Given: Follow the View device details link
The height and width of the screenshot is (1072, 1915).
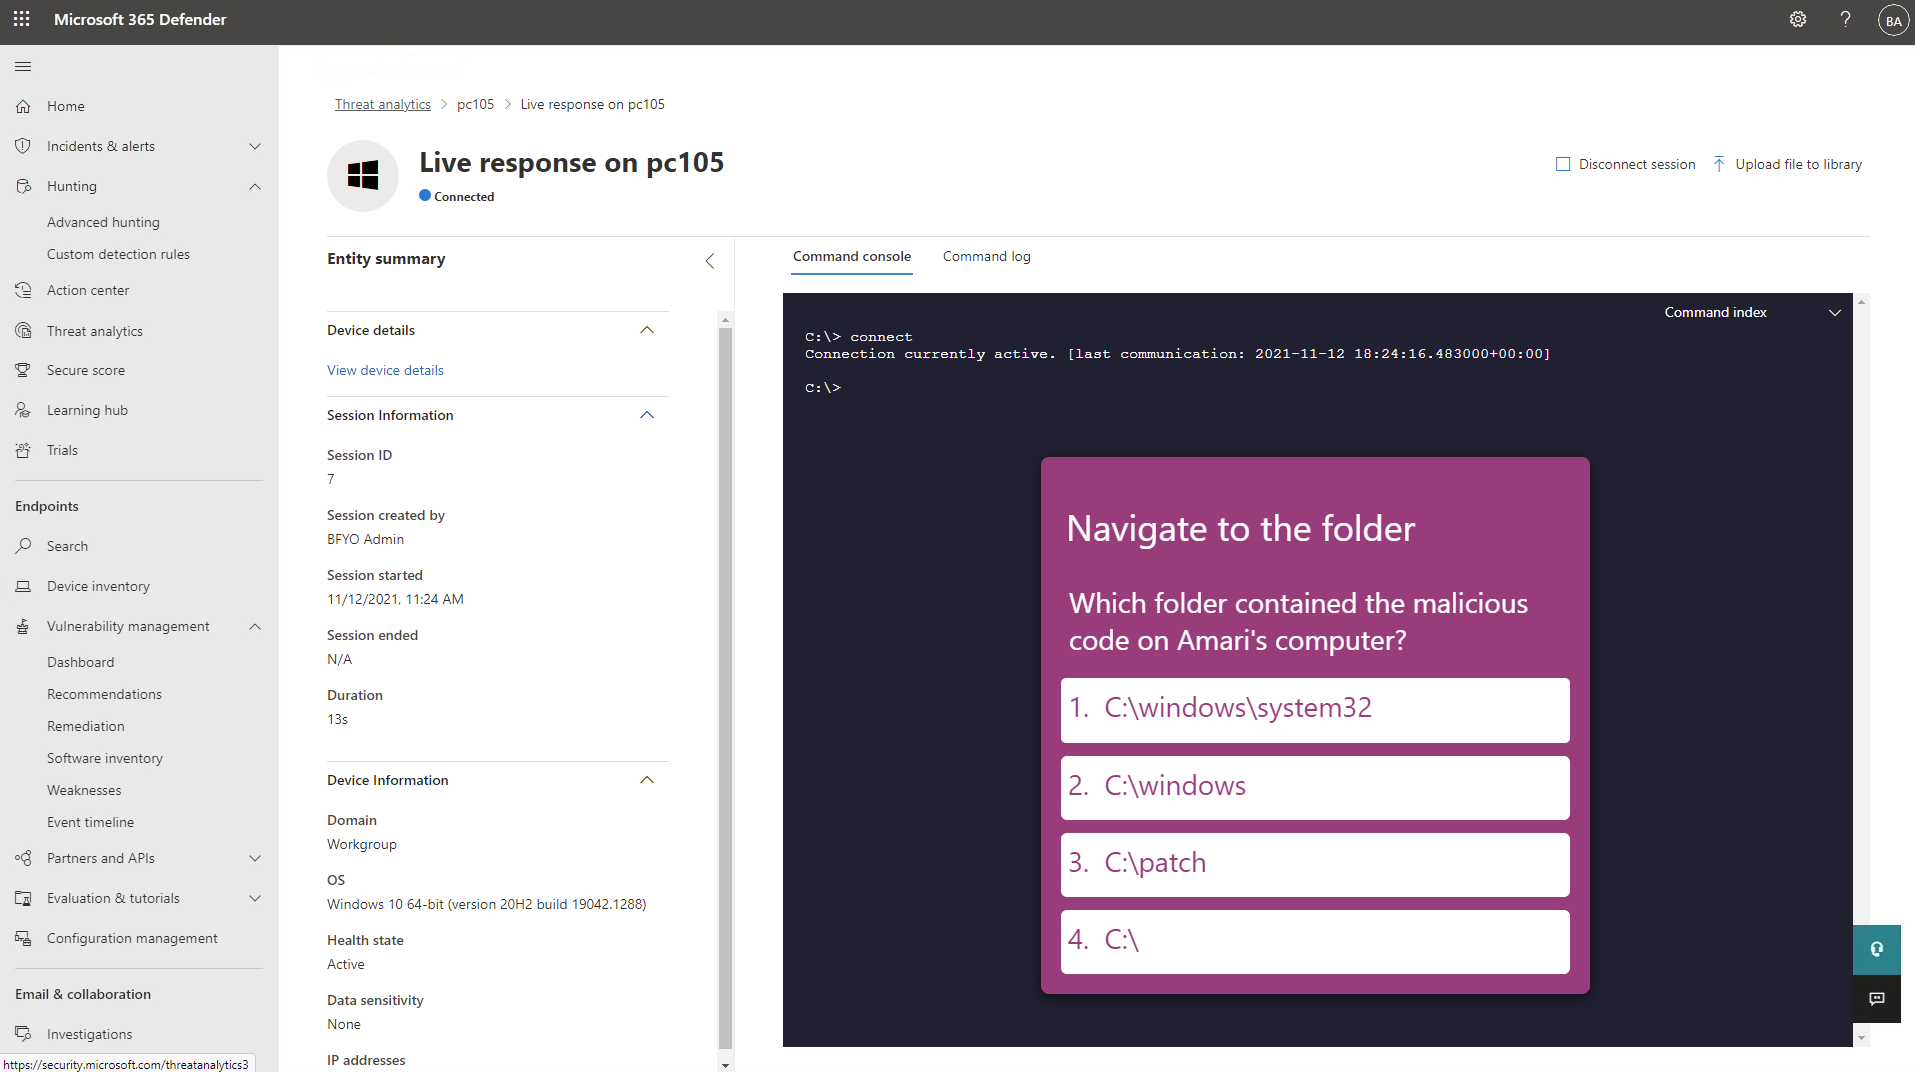Looking at the screenshot, I should (x=385, y=370).
